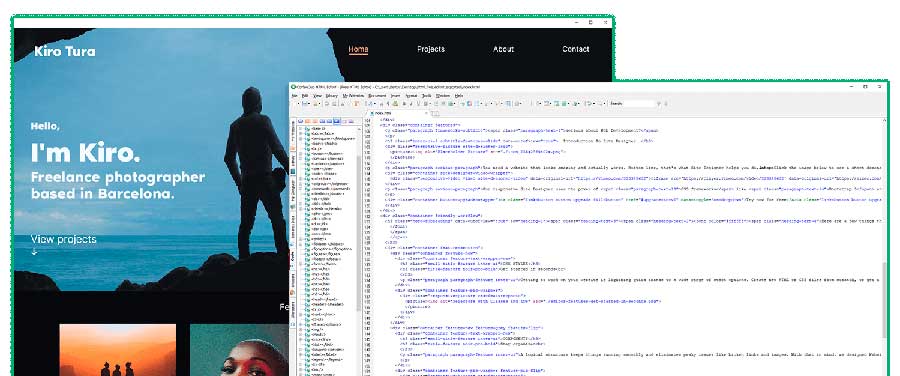Viewport: 900px width, 376px height.
Task: Open the Edit menu in HTML editor
Action: pyautogui.click(x=305, y=95)
